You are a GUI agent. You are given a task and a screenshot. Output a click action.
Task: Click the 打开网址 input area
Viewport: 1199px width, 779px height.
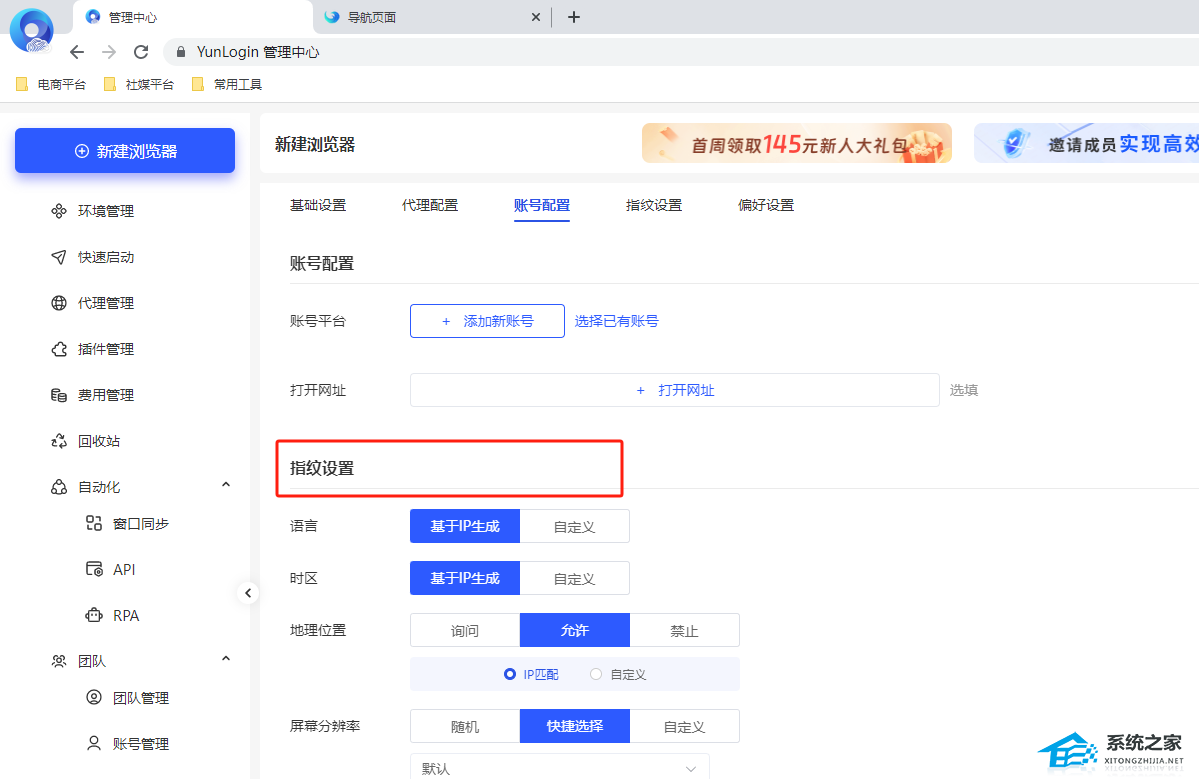[674, 390]
